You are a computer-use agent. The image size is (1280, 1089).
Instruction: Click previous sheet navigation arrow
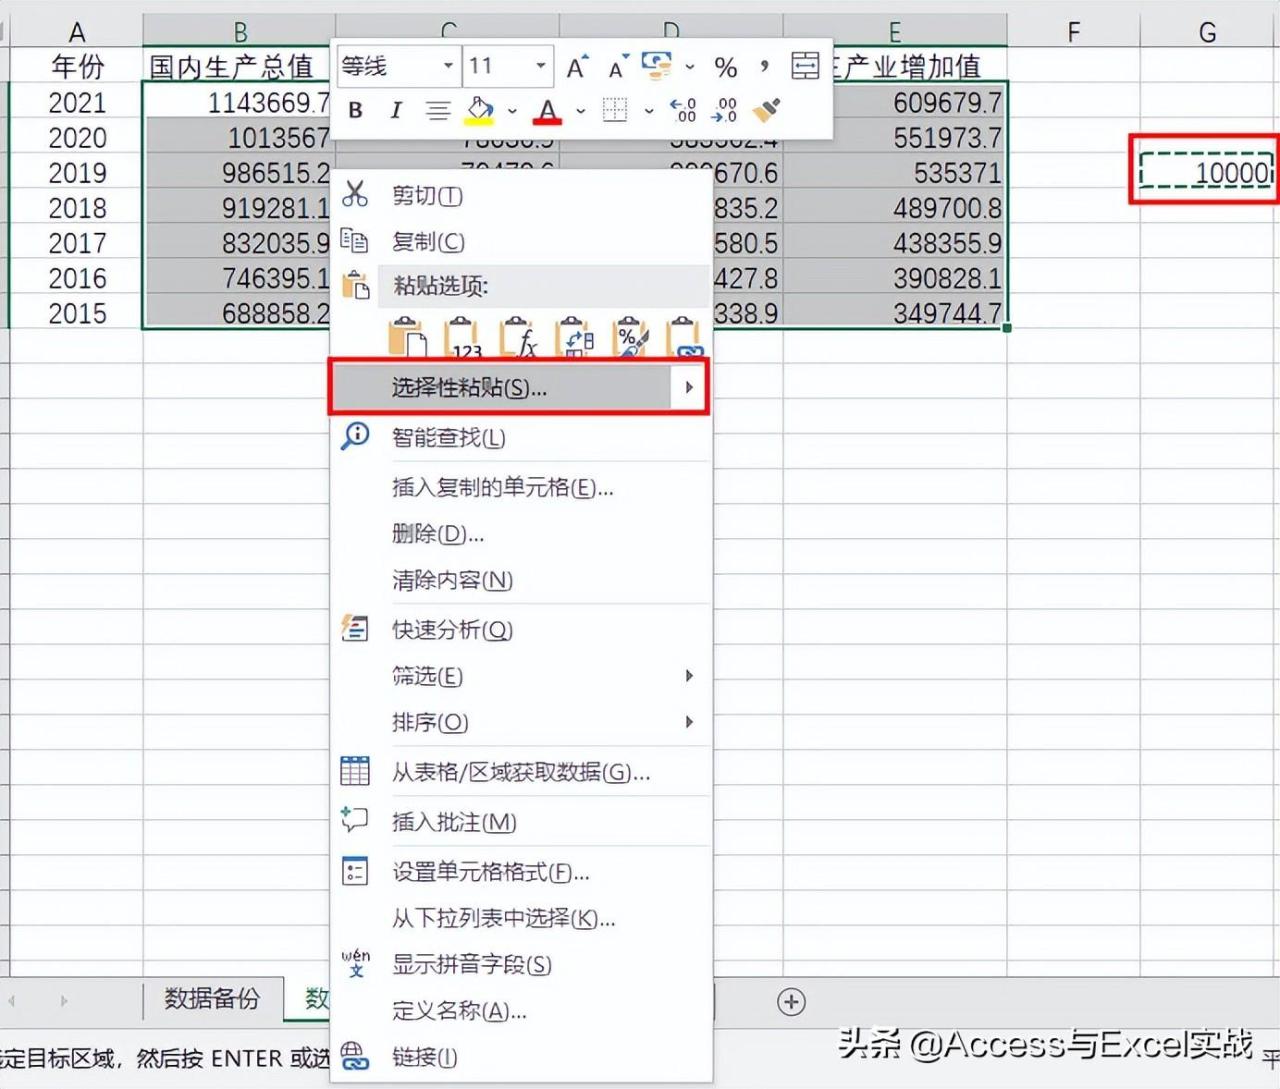tap(12, 1001)
